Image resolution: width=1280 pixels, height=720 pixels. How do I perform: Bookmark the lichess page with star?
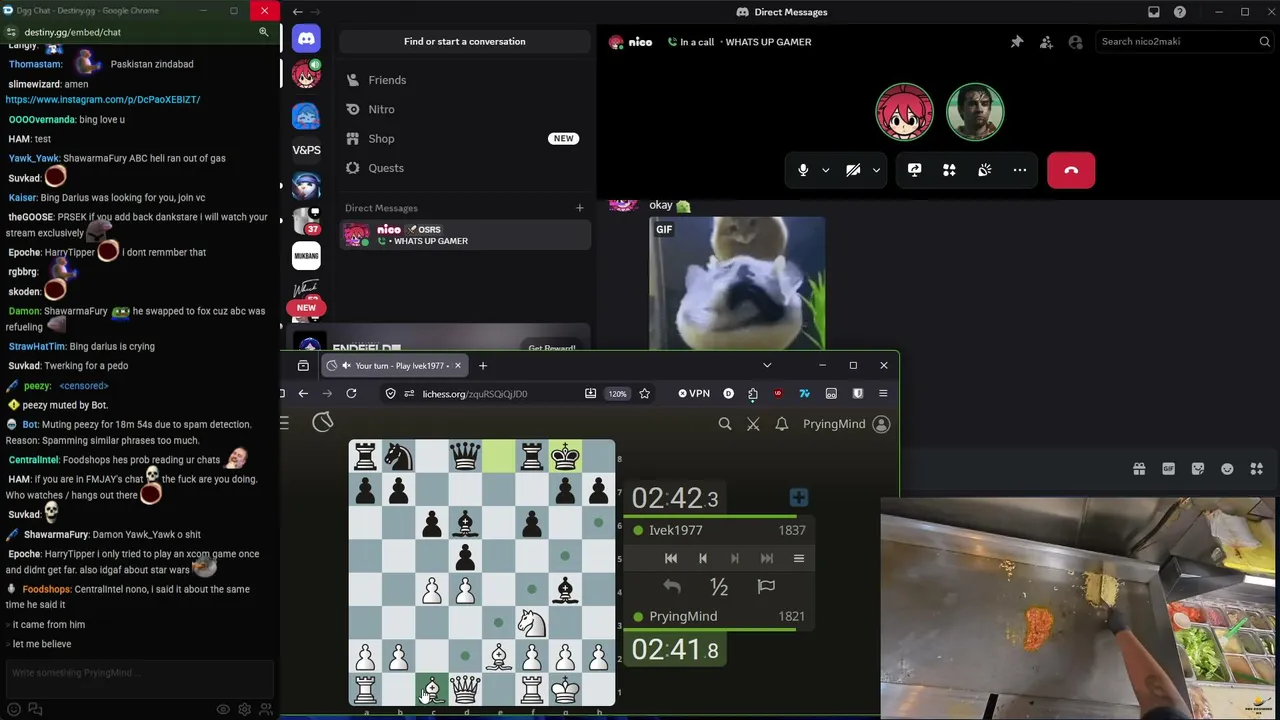point(645,394)
